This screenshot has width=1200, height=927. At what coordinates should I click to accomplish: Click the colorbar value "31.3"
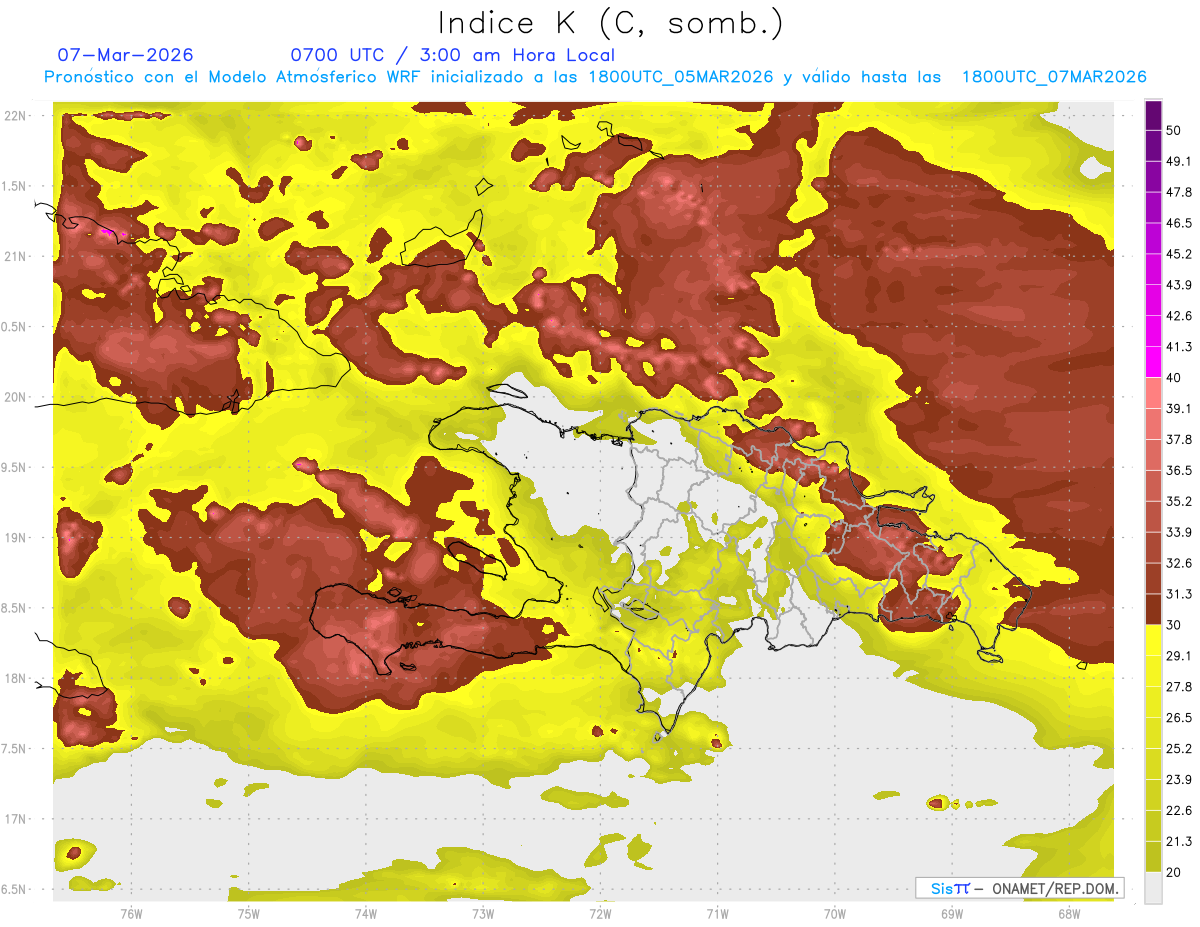pos(1178,594)
